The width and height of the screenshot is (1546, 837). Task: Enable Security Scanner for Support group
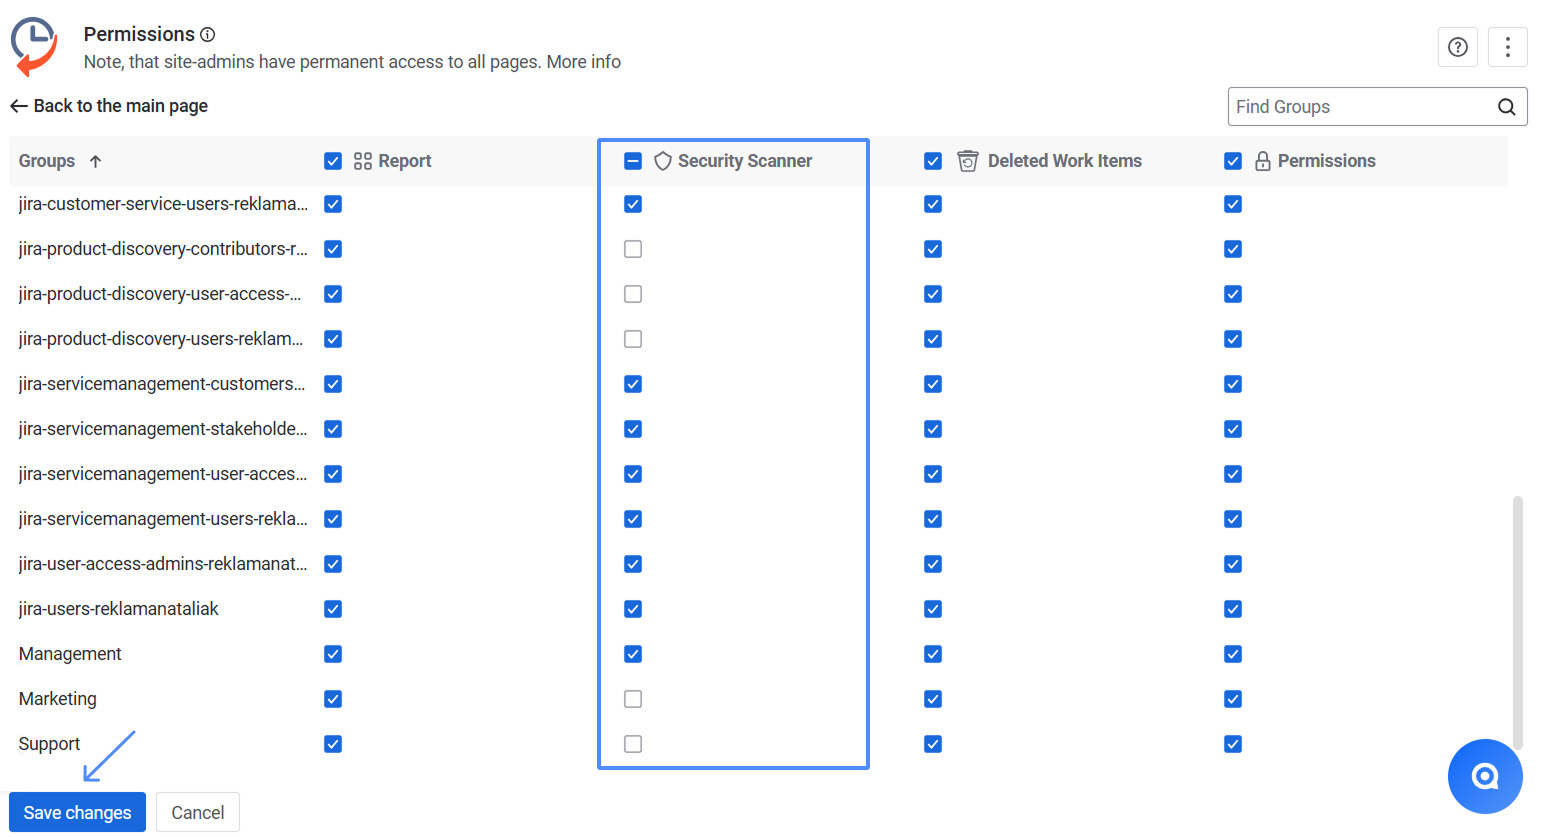(x=632, y=744)
